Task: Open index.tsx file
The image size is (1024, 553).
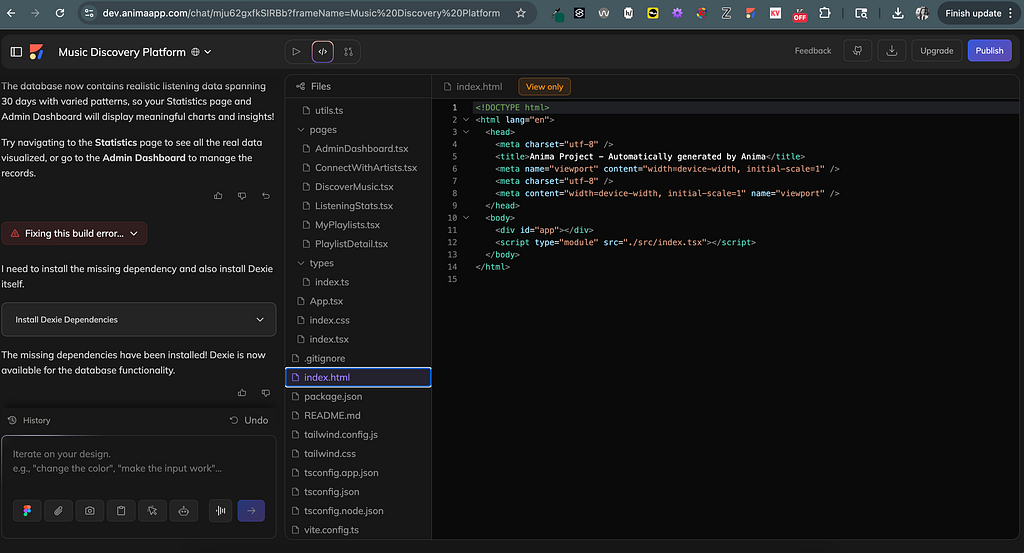Action: pyautogui.click(x=358, y=340)
